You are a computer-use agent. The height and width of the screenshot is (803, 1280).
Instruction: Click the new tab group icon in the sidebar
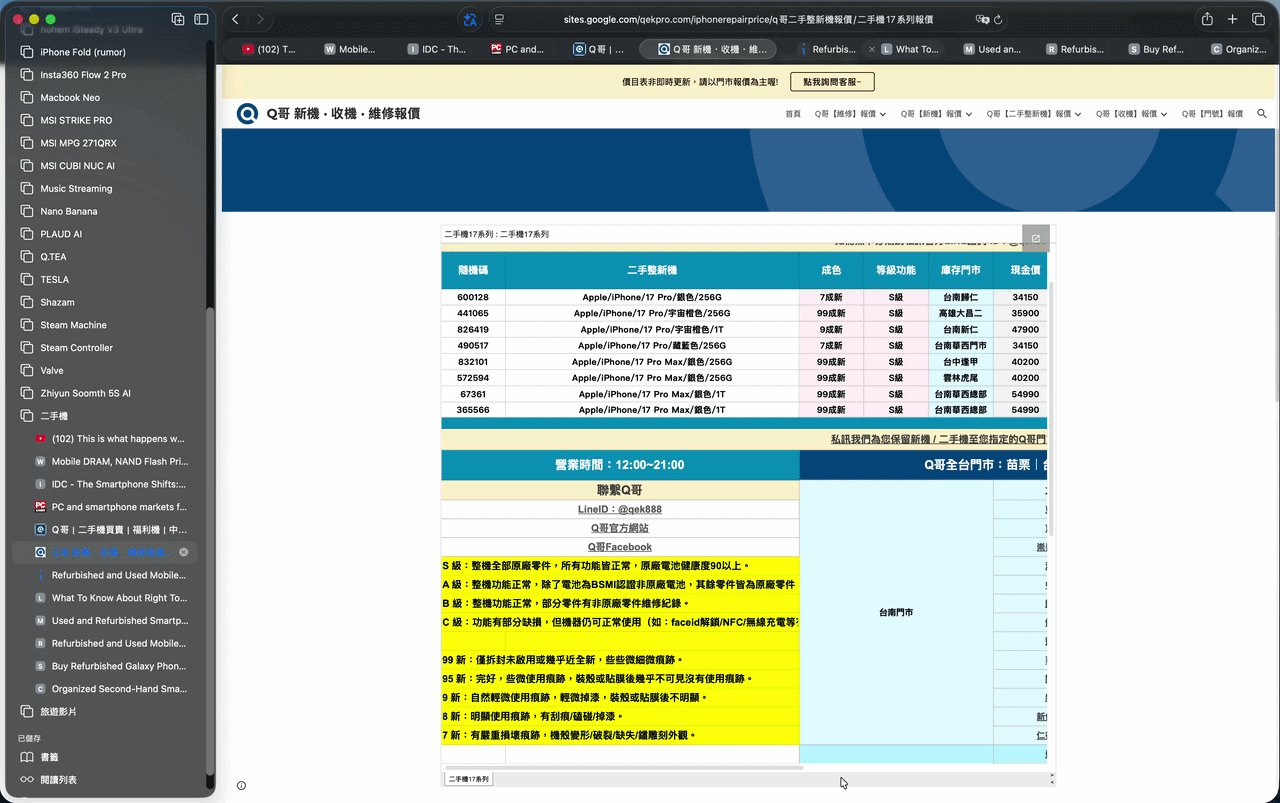pyautogui.click(x=178, y=18)
